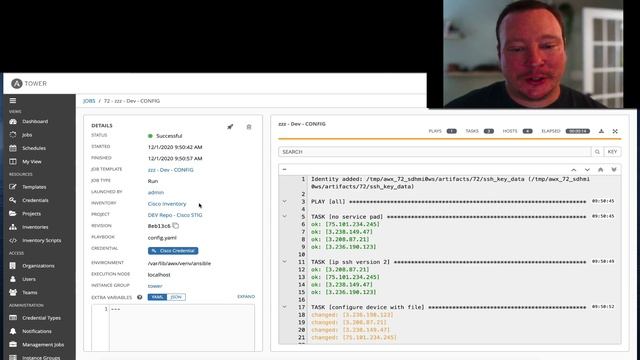Open the tower instance group link
Screen dimensions: 640x360
click(155, 286)
